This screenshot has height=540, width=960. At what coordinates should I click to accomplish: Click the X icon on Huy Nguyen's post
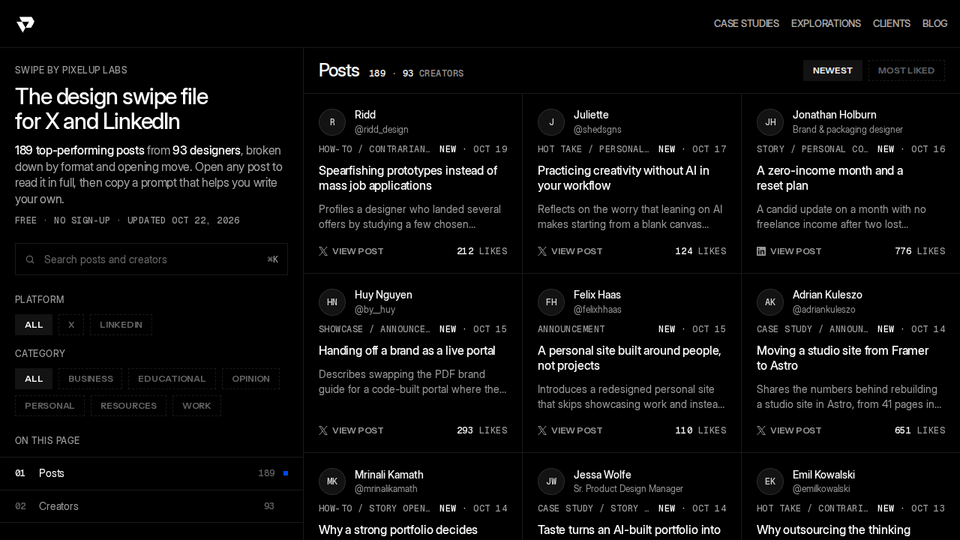coord(323,430)
